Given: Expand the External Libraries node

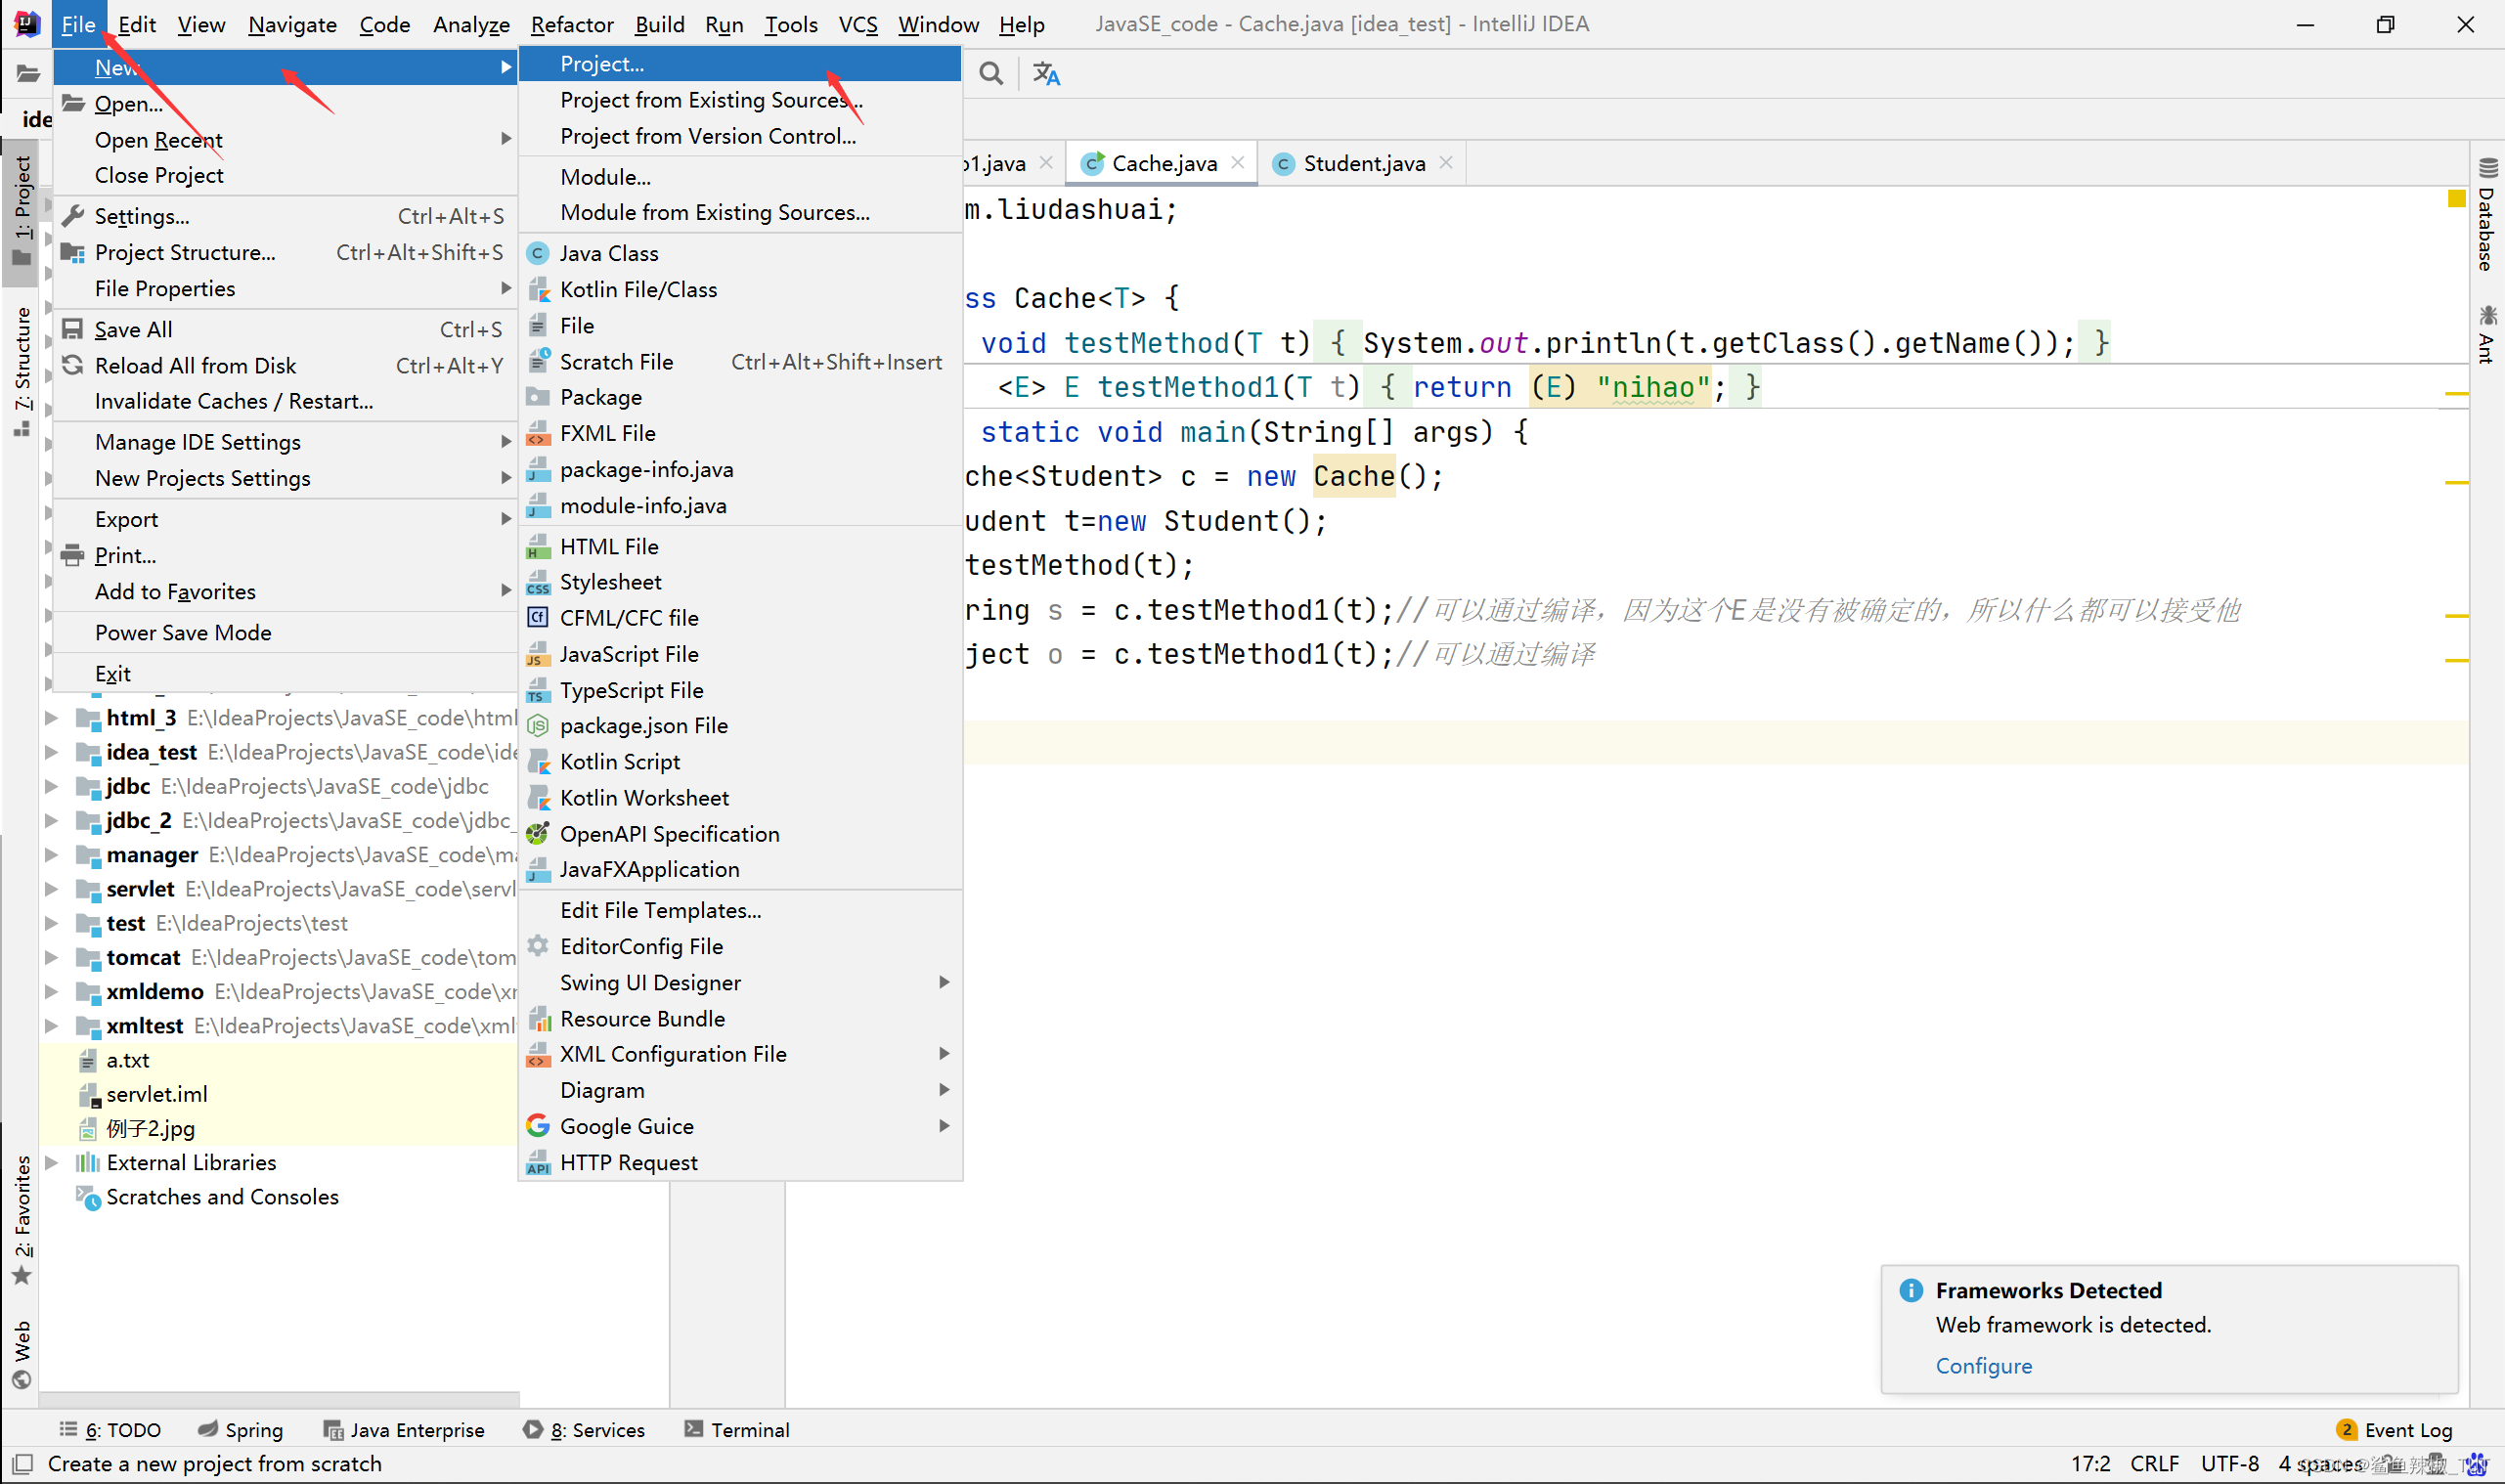Looking at the screenshot, I should click(51, 1162).
